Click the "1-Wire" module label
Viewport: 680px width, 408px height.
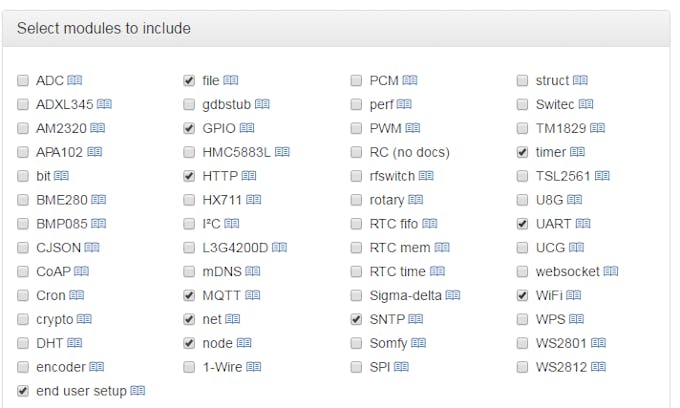pos(222,367)
